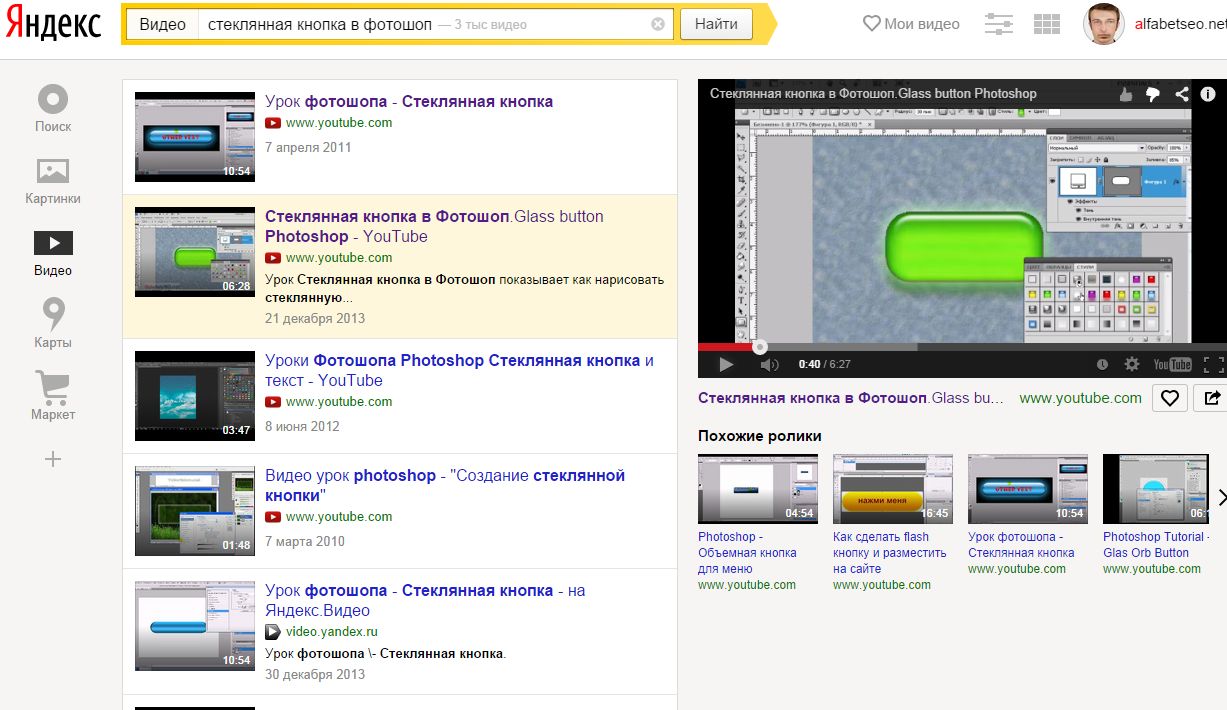Image resolution: width=1227 pixels, height=710 pixels.
Task: Select the Видео tab in sidebar
Action: point(52,252)
